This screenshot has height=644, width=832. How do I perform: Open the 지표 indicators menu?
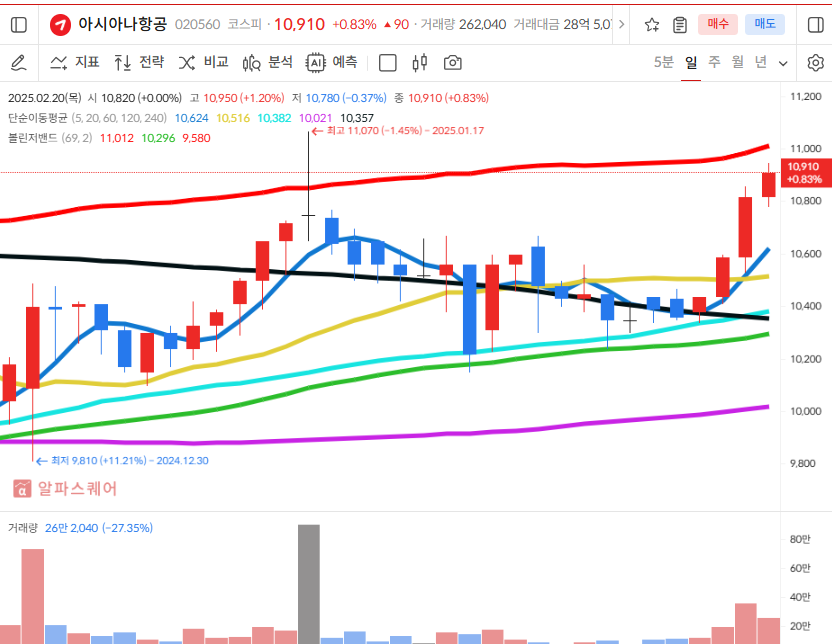pos(75,63)
